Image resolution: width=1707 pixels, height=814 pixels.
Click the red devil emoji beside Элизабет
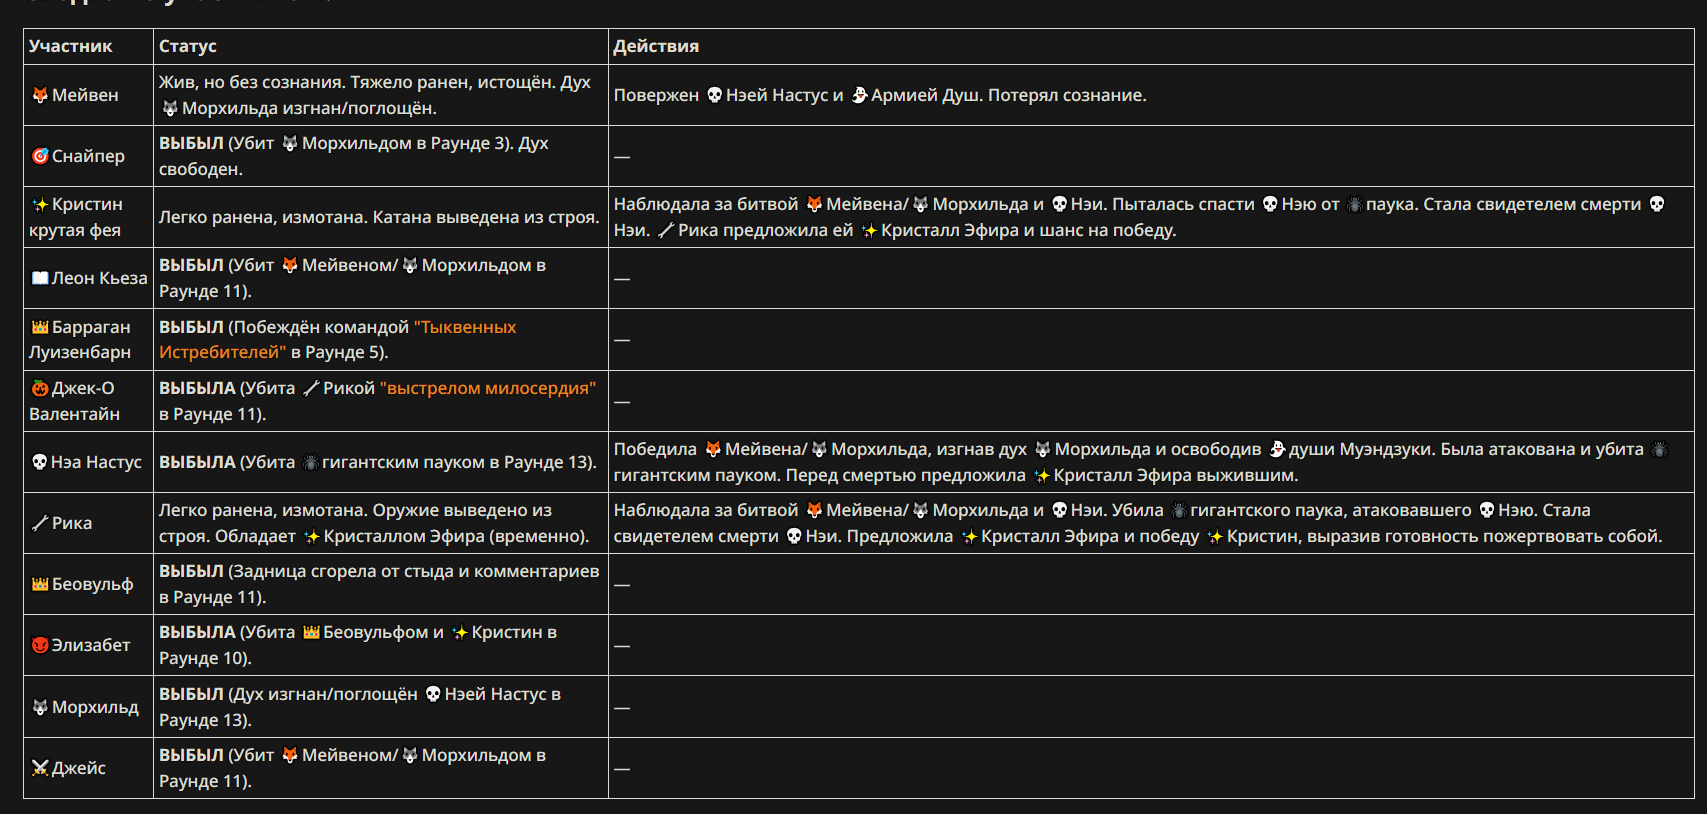point(40,645)
